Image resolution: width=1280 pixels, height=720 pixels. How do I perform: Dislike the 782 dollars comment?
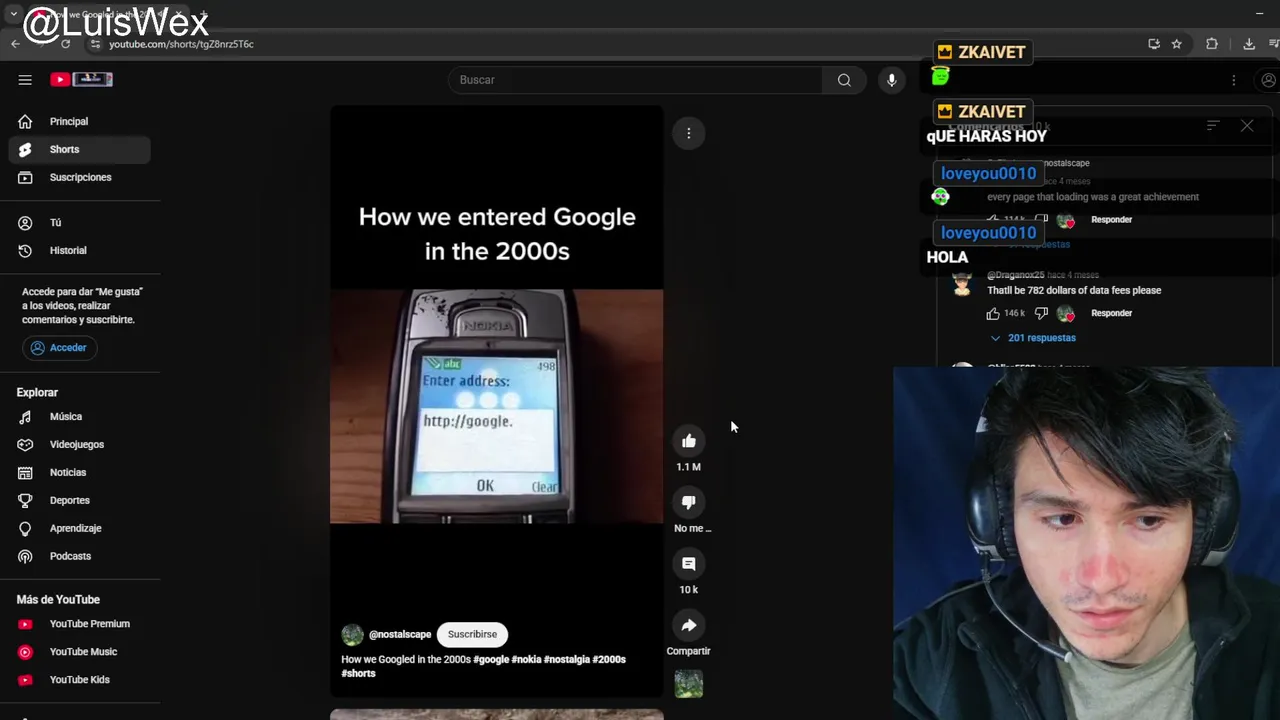coord(1041,313)
